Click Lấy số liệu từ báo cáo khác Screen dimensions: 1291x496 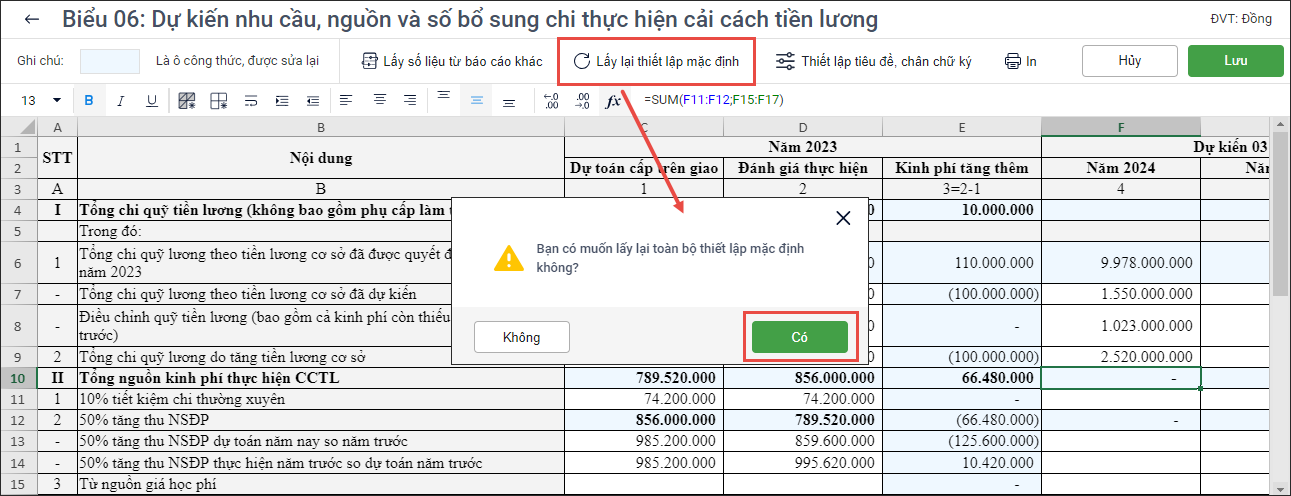click(x=452, y=61)
